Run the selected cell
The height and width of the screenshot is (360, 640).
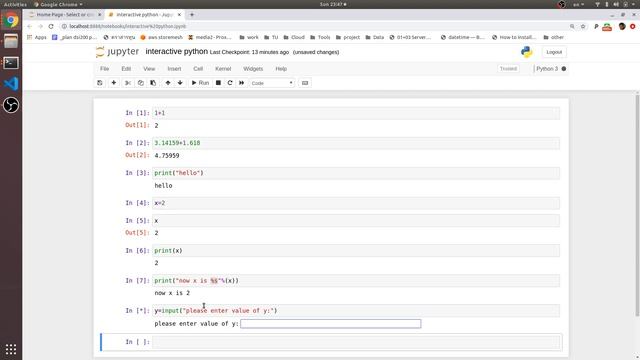click(200, 83)
